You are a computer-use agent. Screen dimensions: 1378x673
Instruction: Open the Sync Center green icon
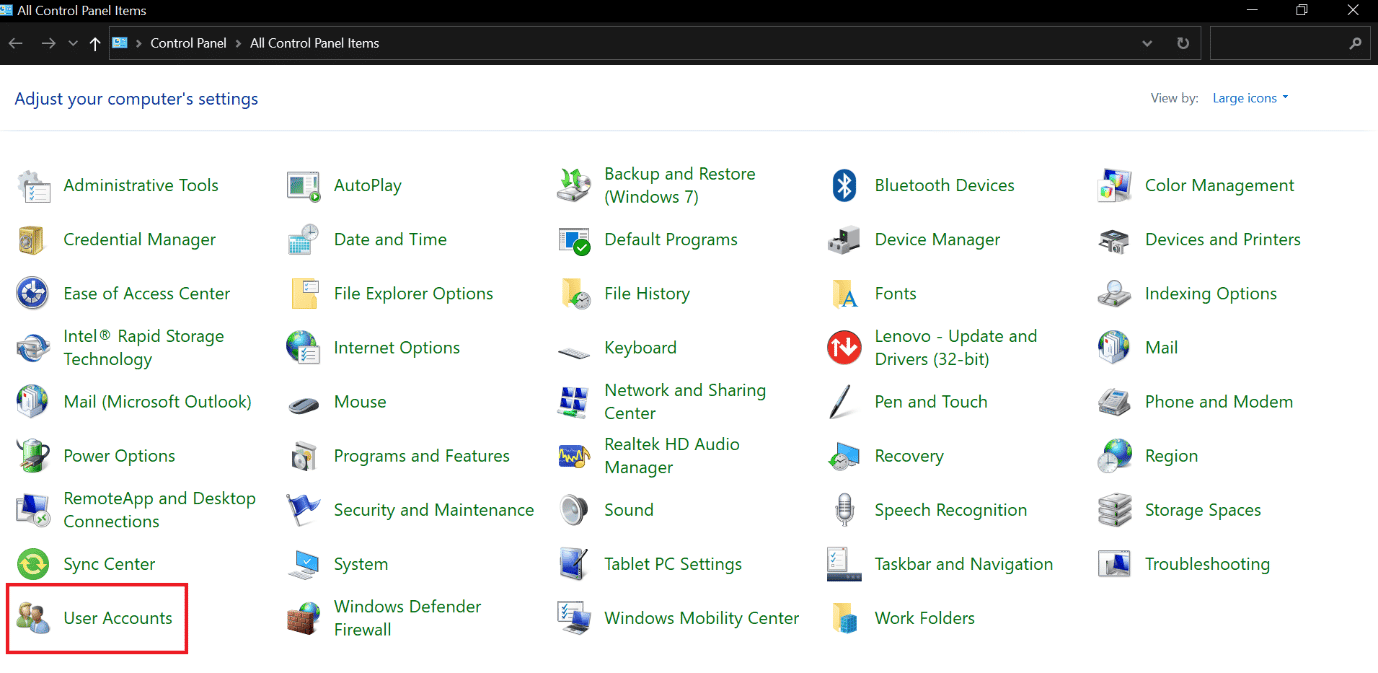point(33,564)
